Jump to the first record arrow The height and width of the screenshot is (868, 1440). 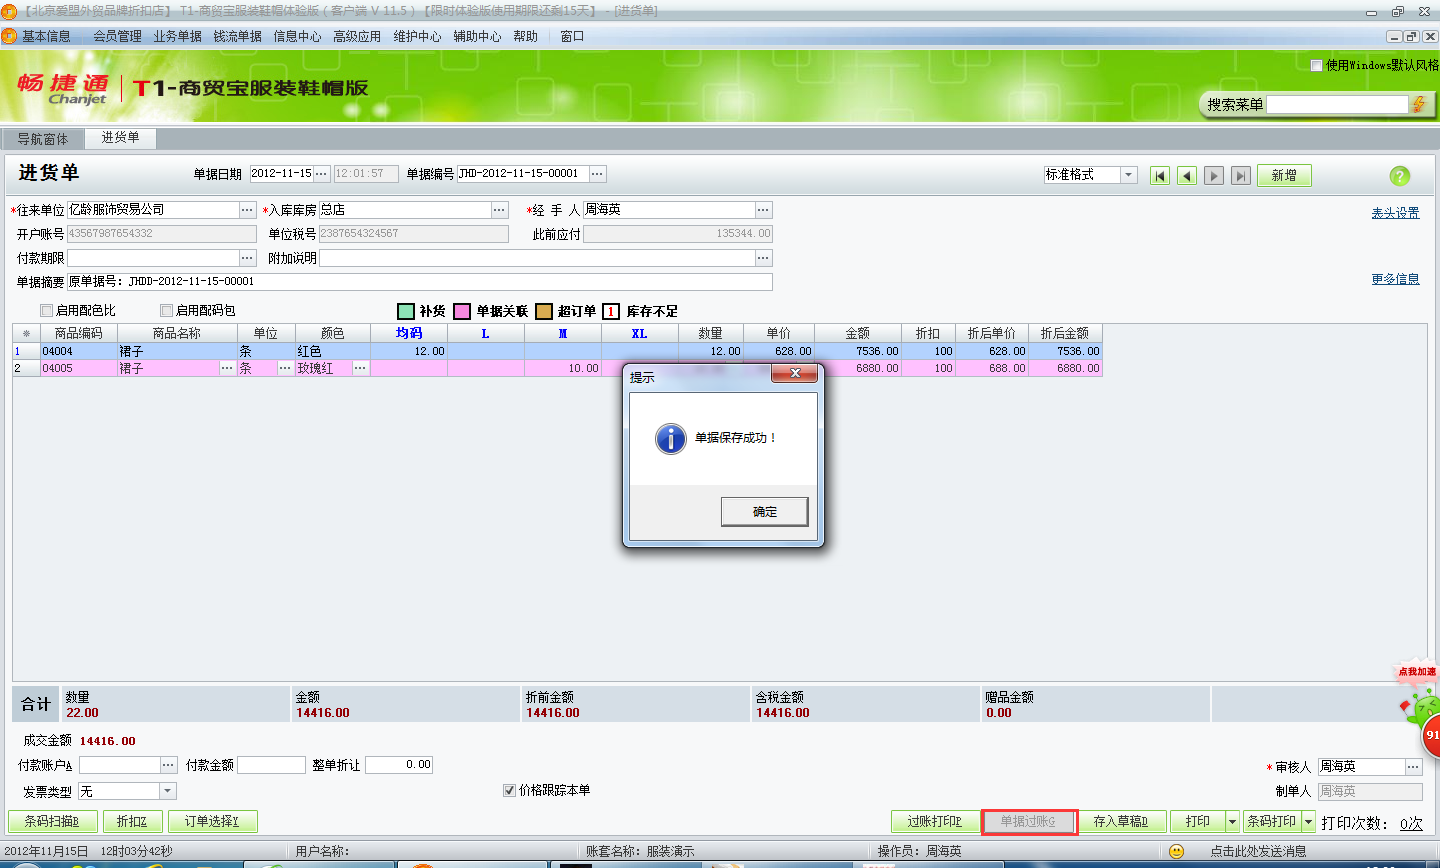click(1160, 176)
